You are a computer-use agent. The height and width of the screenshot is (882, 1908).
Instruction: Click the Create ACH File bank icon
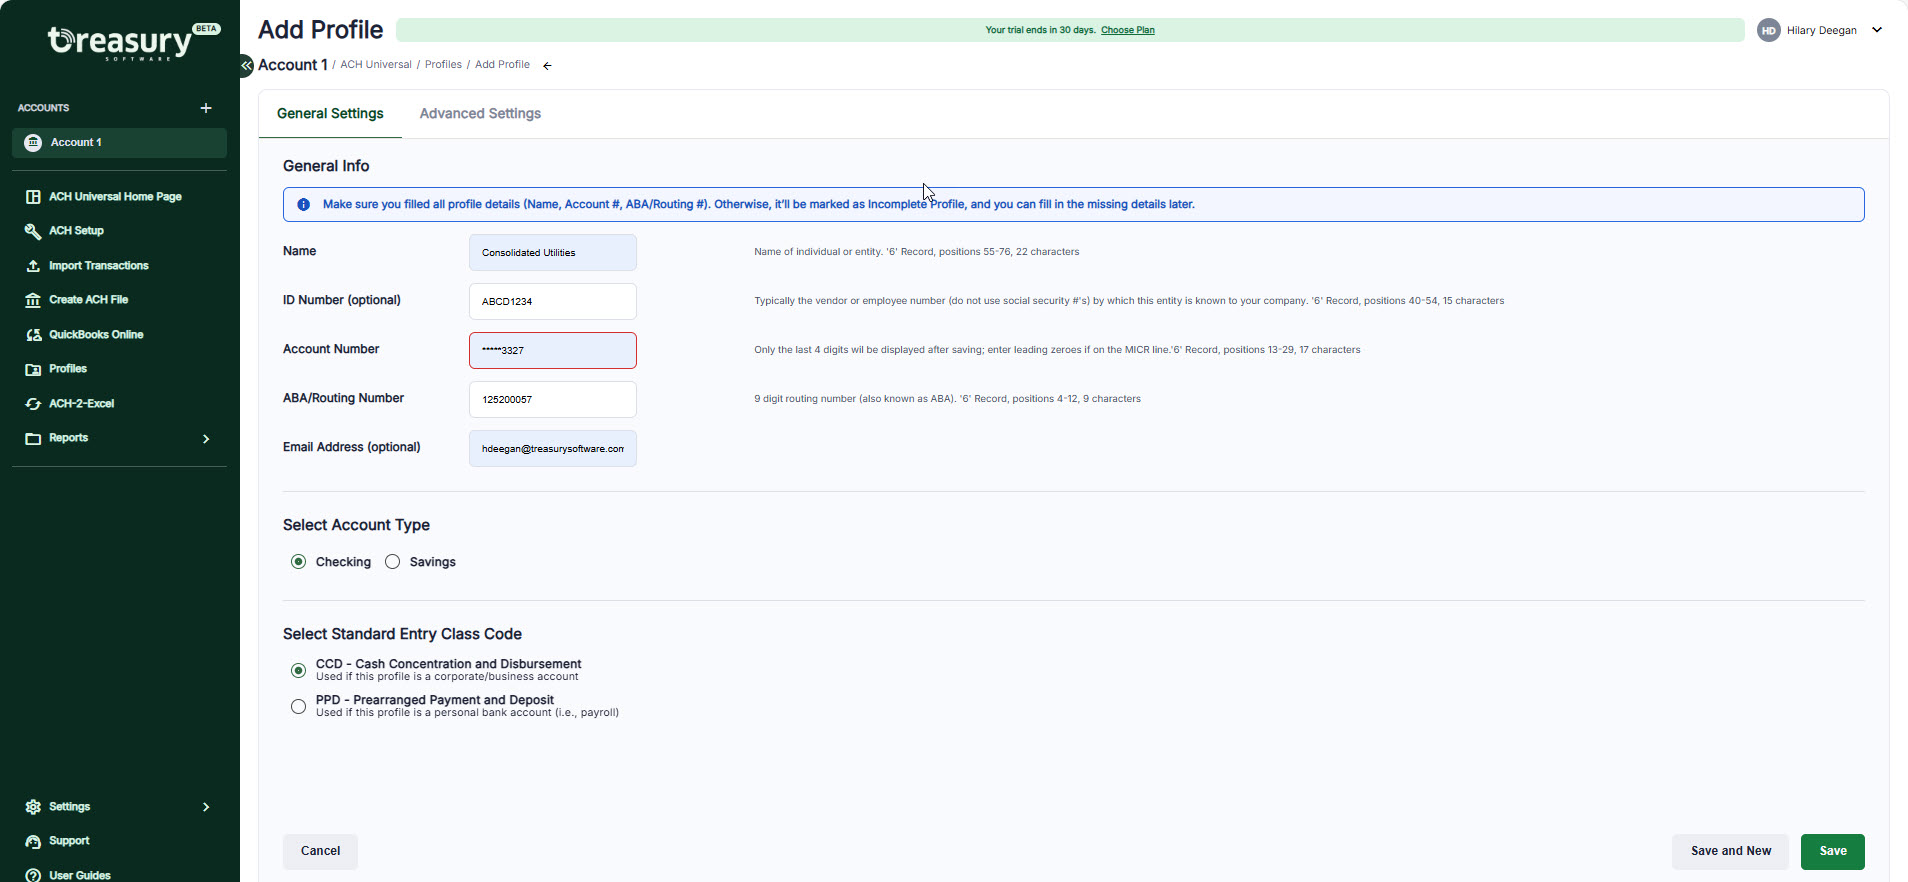pyautogui.click(x=33, y=300)
